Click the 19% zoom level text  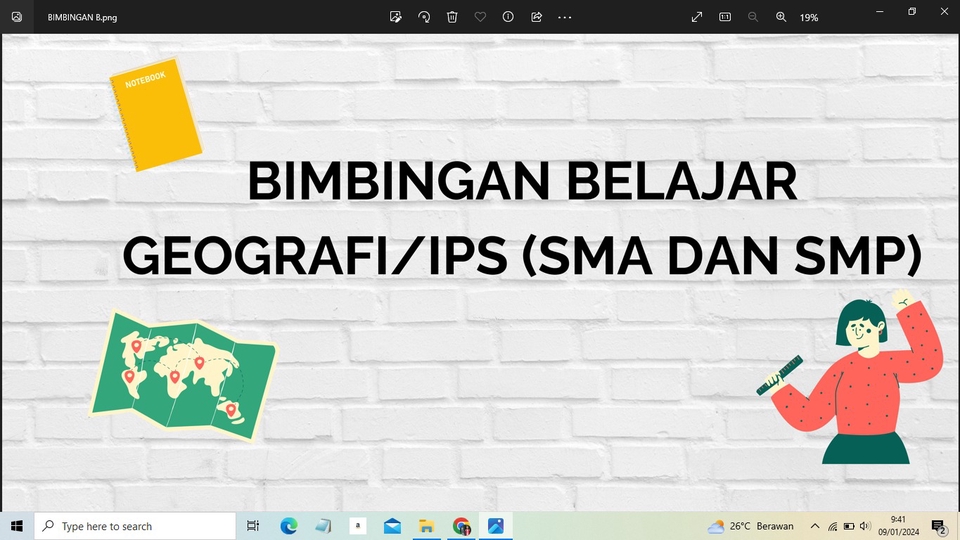pyautogui.click(x=809, y=18)
